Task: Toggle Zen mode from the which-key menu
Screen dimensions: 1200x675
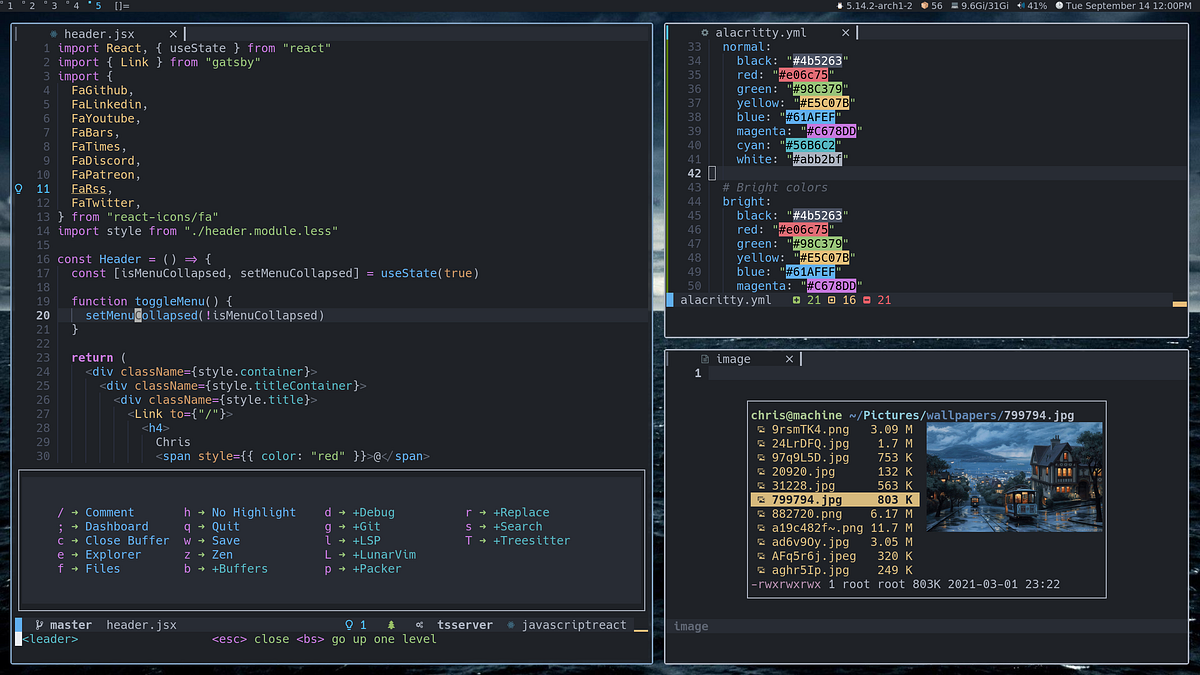Action: coord(221,554)
